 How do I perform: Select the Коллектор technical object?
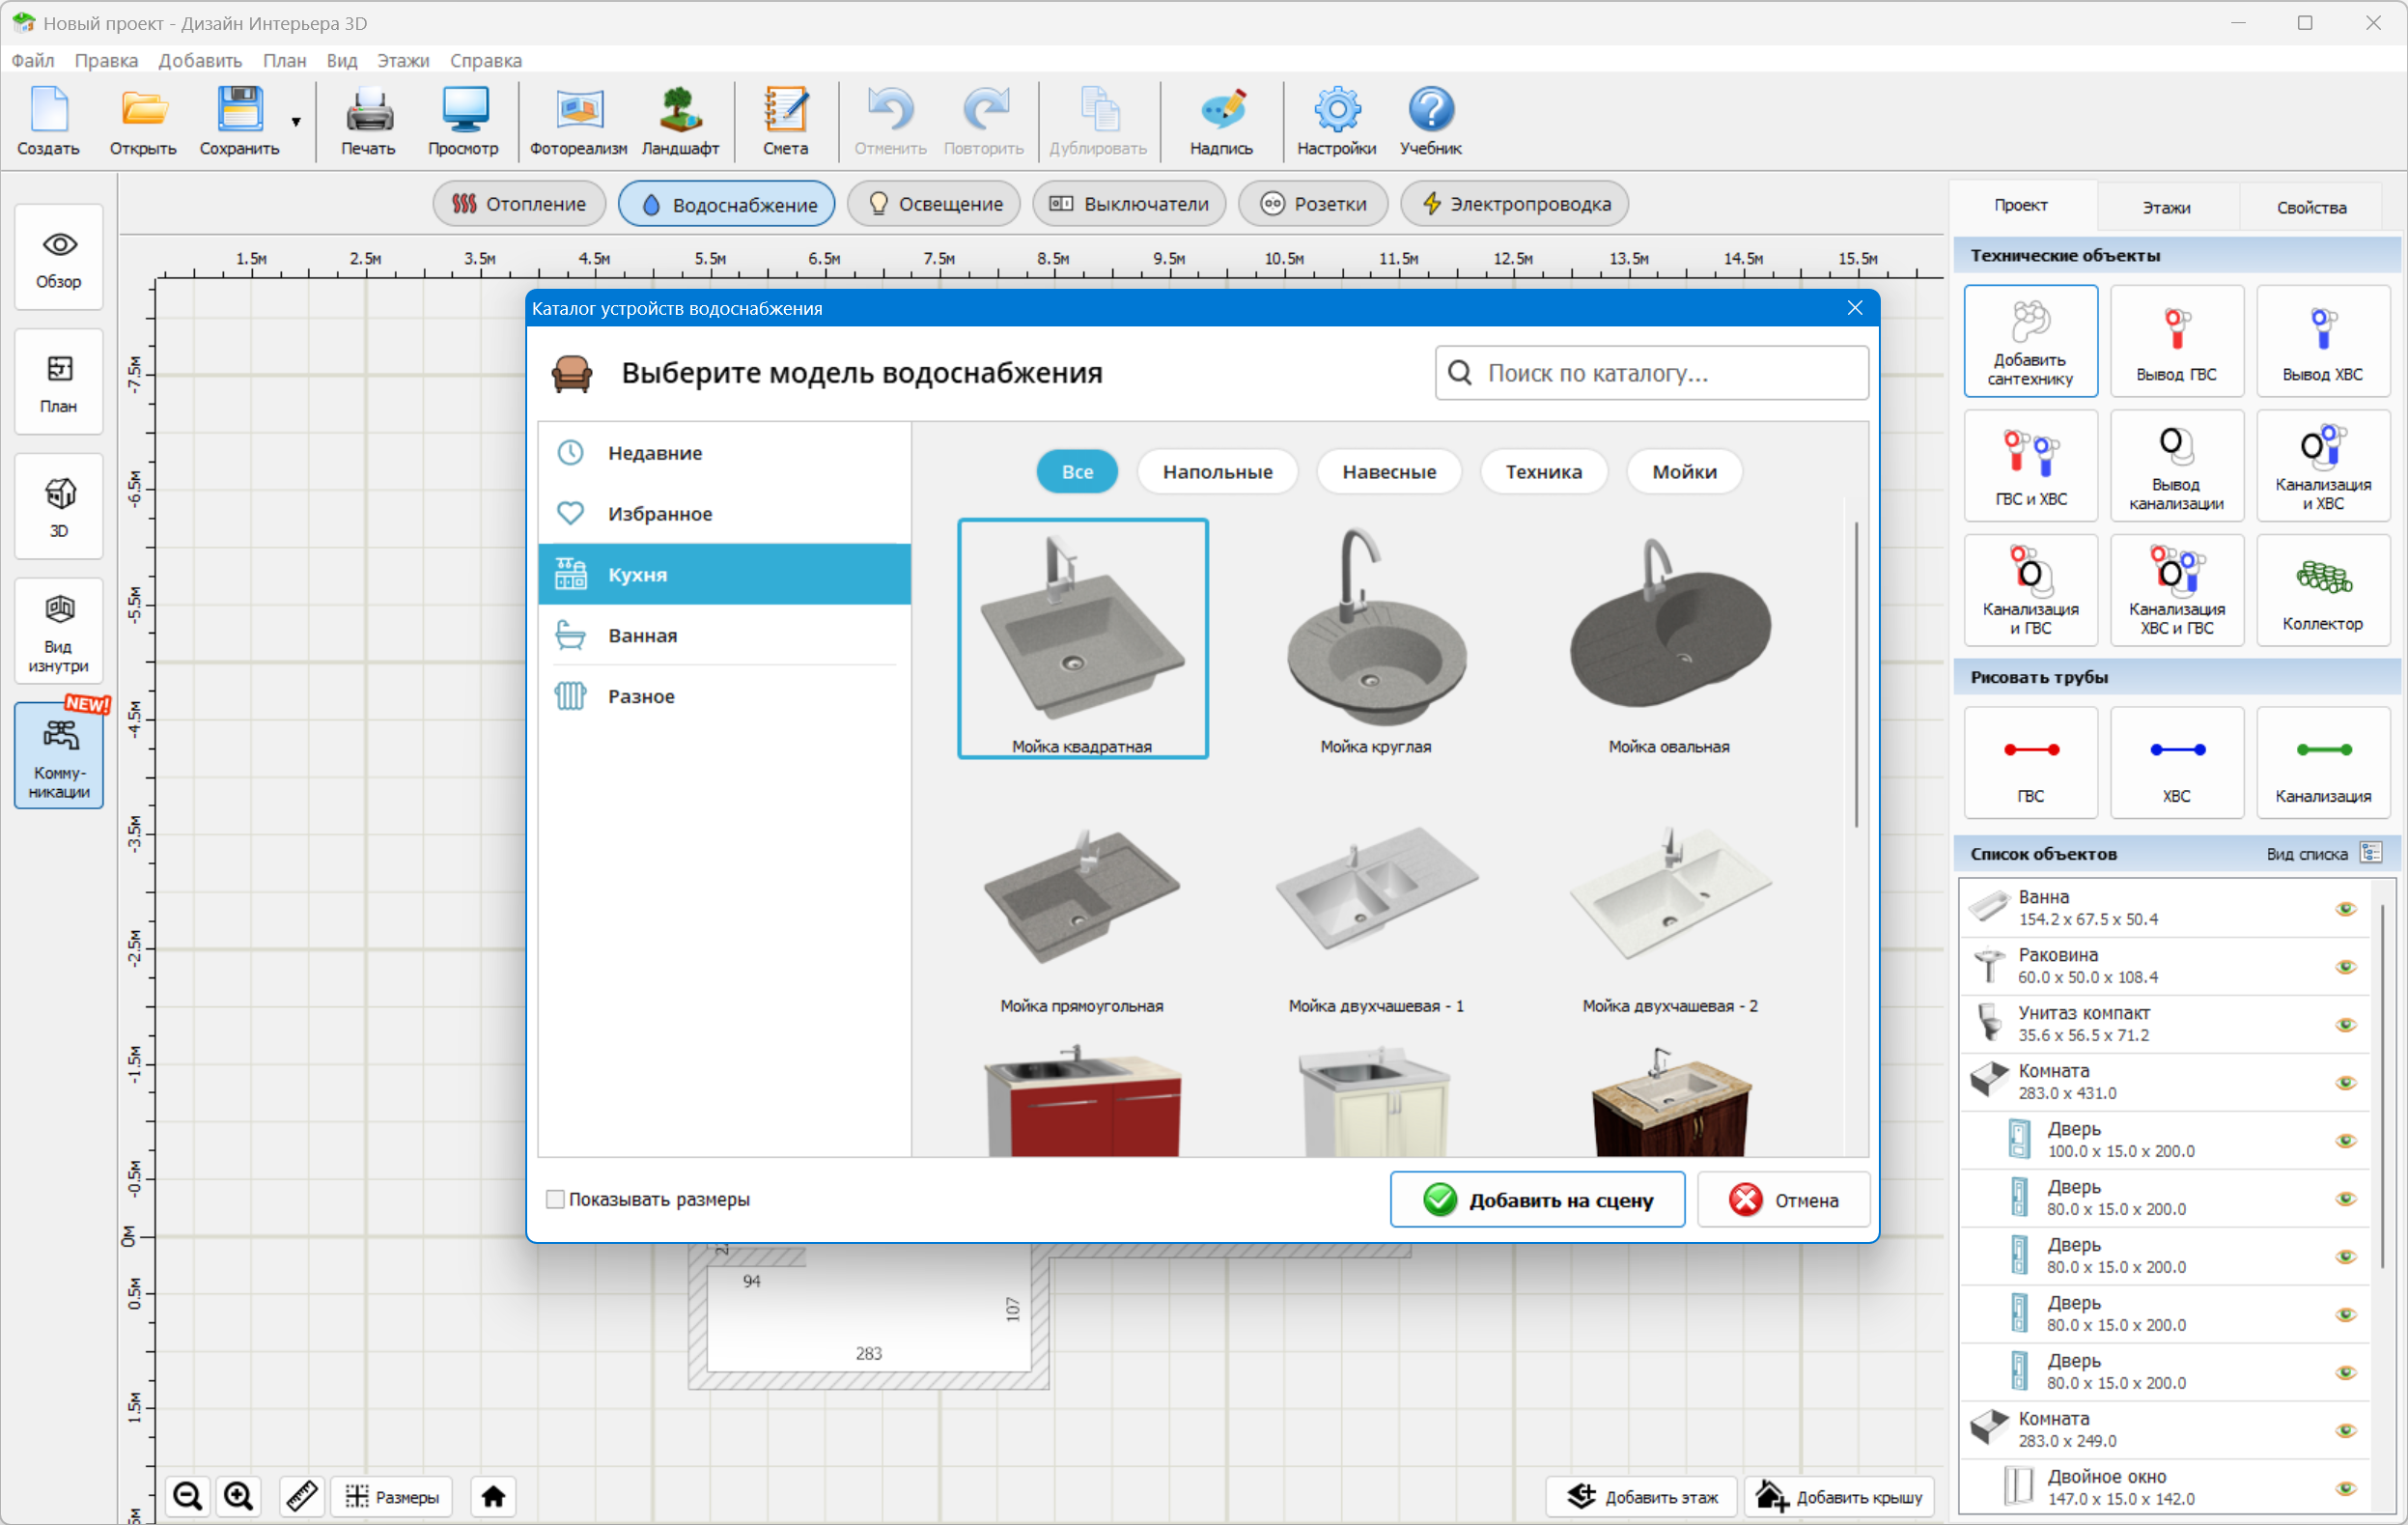[2322, 590]
